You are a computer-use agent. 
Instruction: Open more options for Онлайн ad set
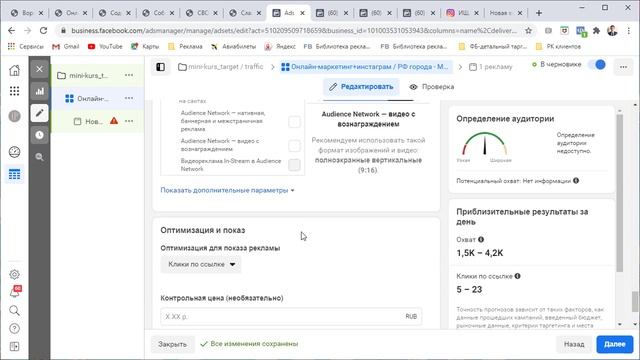point(129,98)
